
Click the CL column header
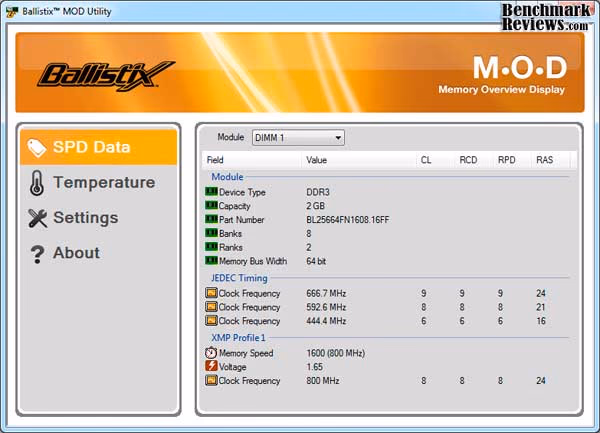(435, 160)
